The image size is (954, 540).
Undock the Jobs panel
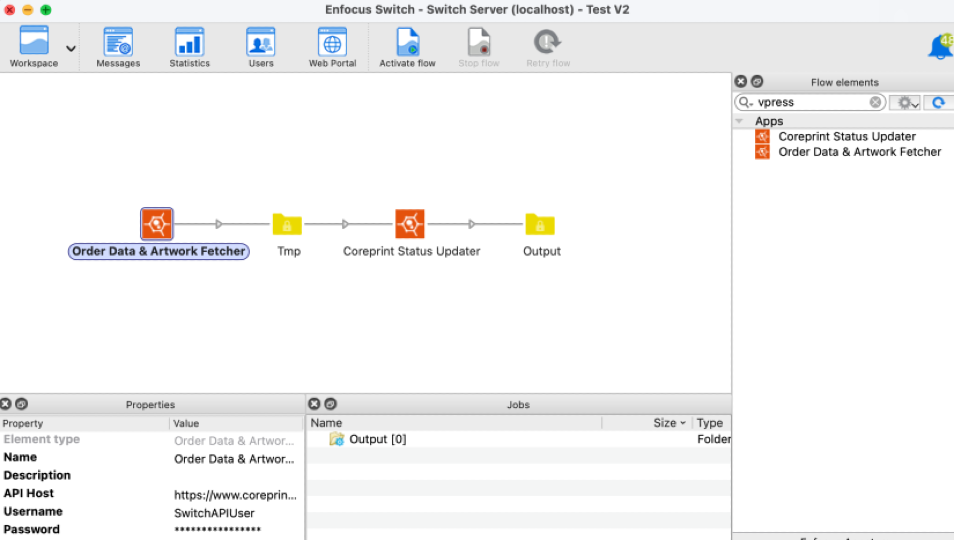coord(330,404)
